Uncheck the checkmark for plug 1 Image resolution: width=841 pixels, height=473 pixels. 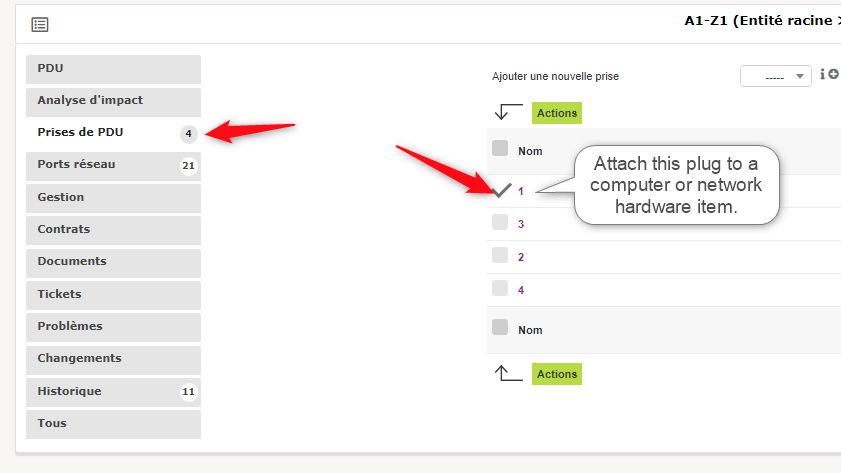tap(501, 190)
